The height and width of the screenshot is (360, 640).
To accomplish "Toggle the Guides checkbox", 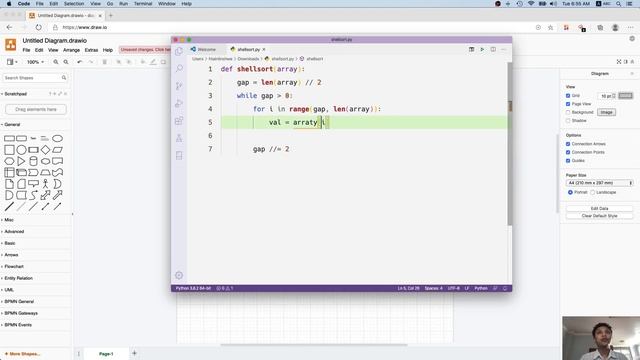I will (x=568, y=161).
